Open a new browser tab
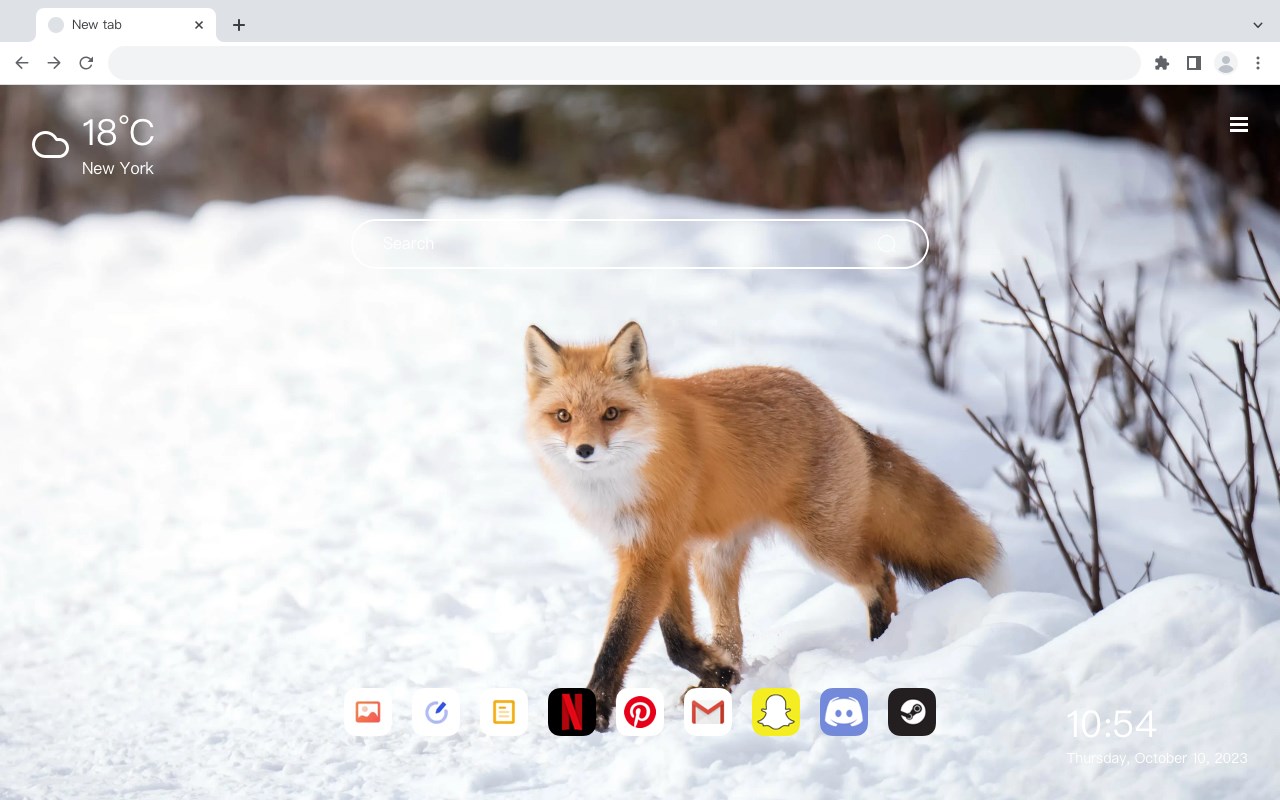Screen dimensions: 1280x800 pyautogui.click(x=238, y=25)
